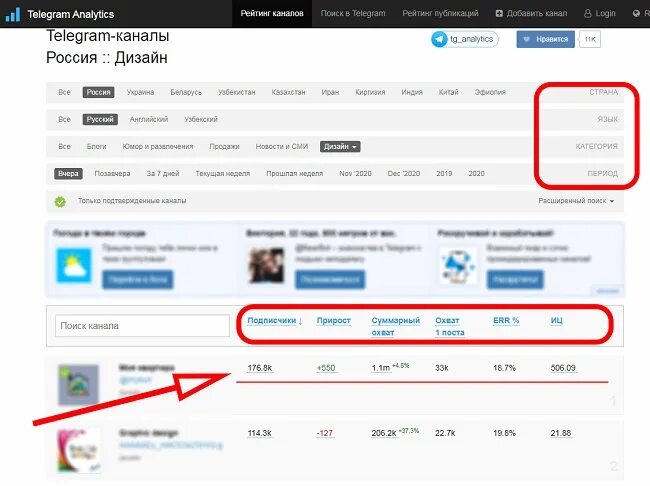
Task: Click the 11K like counter
Action: [x=590, y=39]
